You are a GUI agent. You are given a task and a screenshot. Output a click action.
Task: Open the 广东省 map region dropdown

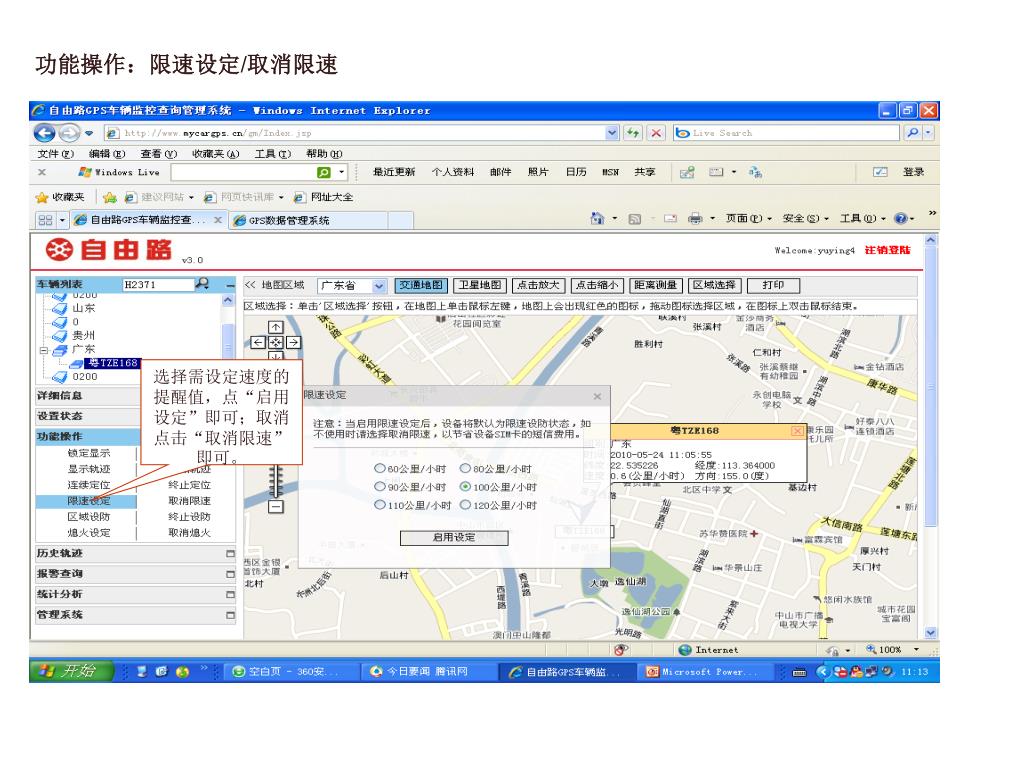tap(378, 285)
